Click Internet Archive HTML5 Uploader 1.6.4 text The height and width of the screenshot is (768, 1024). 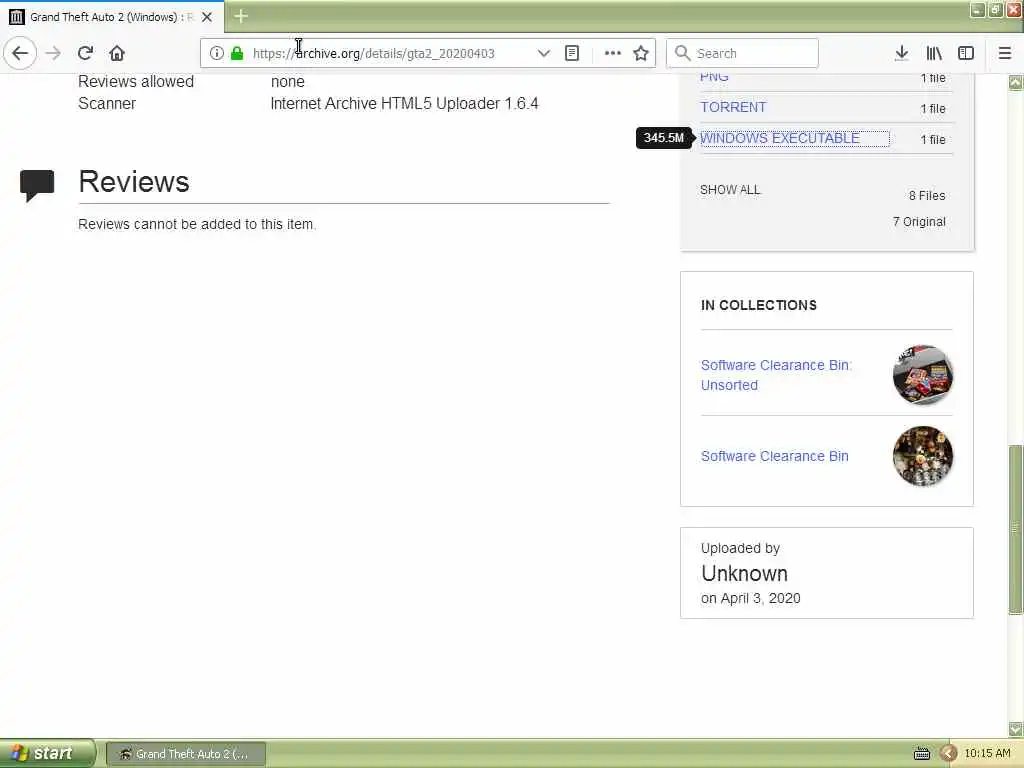[404, 103]
